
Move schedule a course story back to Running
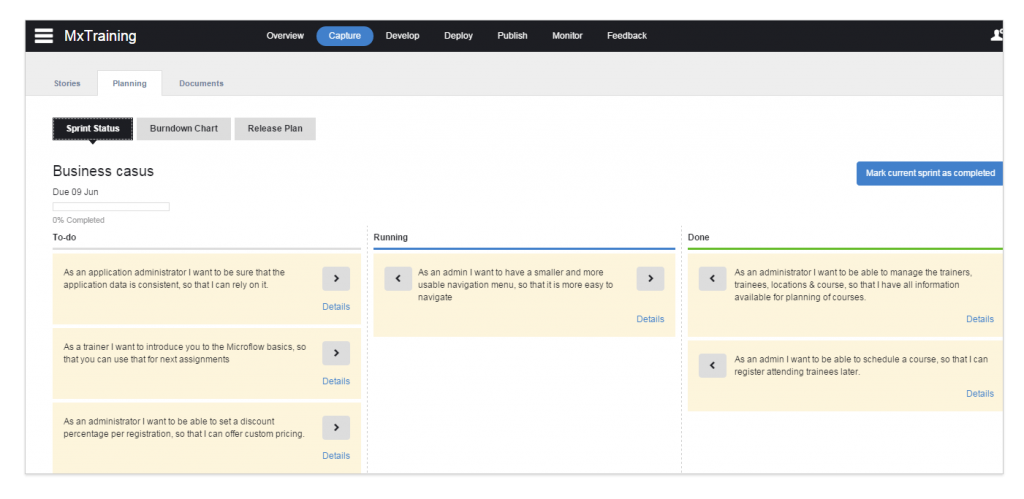[712, 366]
